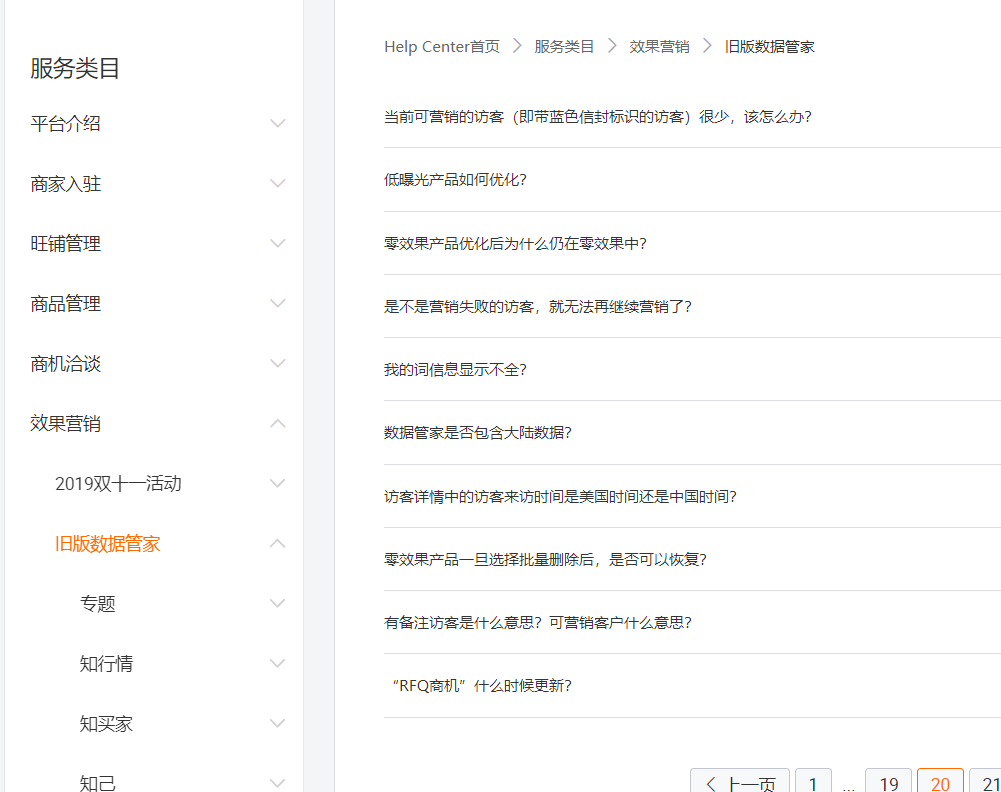The width and height of the screenshot is (1001, 792).
Task: Expand the 平台介绍 category chevron
Action: click(278, 124)
